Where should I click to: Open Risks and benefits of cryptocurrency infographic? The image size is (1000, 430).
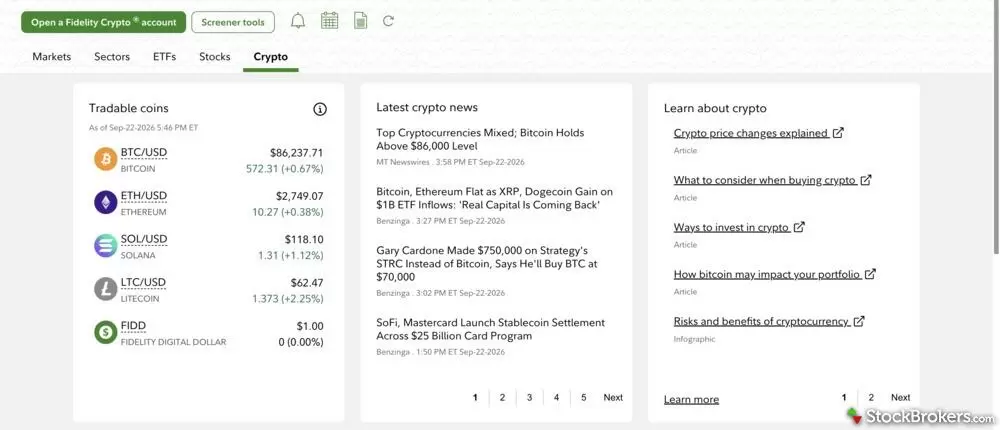[761, 322]
